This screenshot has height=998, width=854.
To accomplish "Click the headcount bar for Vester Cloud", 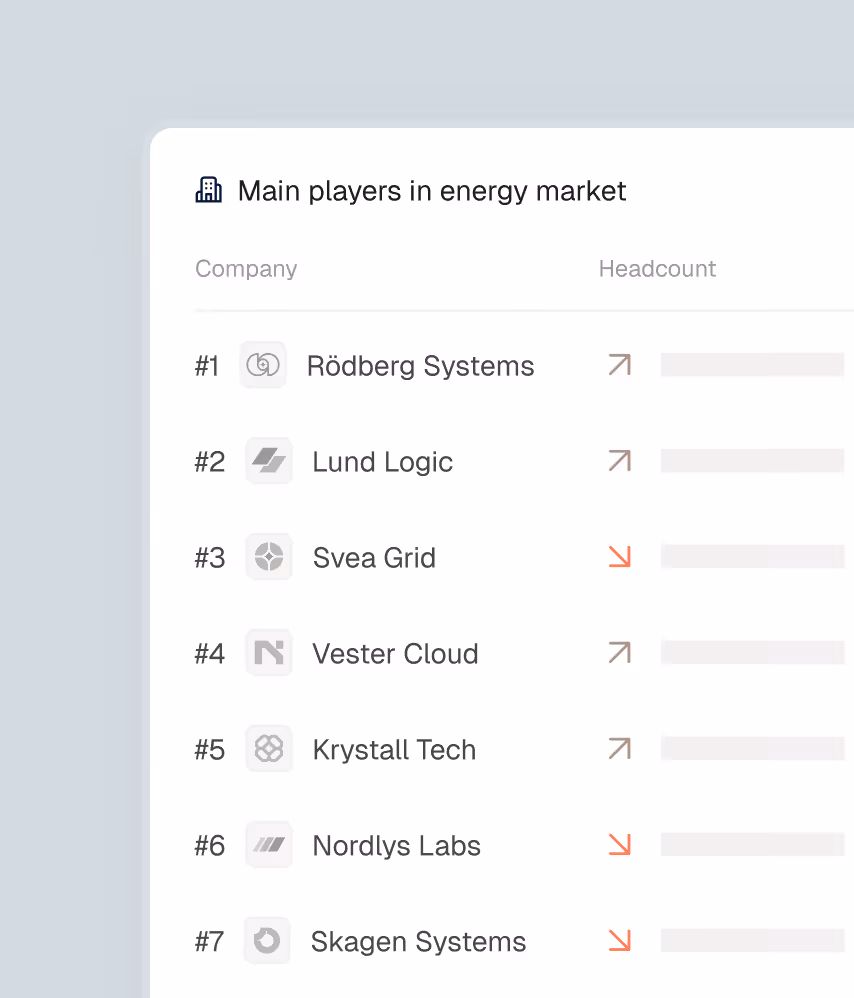I will point(753,652).
